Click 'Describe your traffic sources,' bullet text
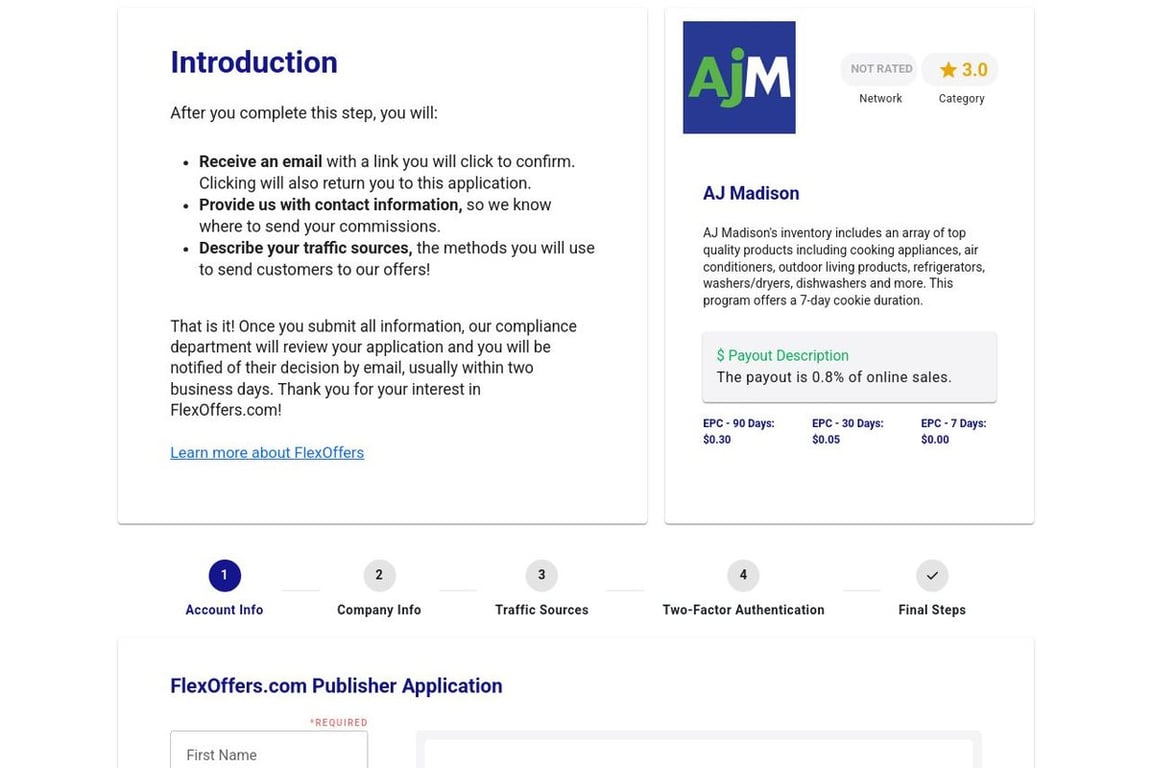The height and width of the screenshot is (768, 1152). [x=306, y=248]
